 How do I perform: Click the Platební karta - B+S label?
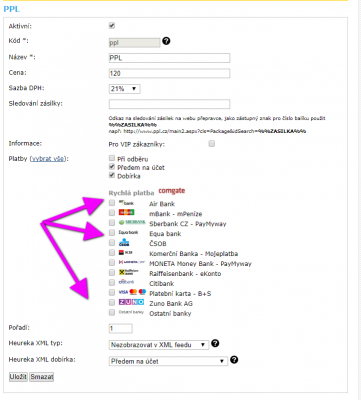coord(180,293)
